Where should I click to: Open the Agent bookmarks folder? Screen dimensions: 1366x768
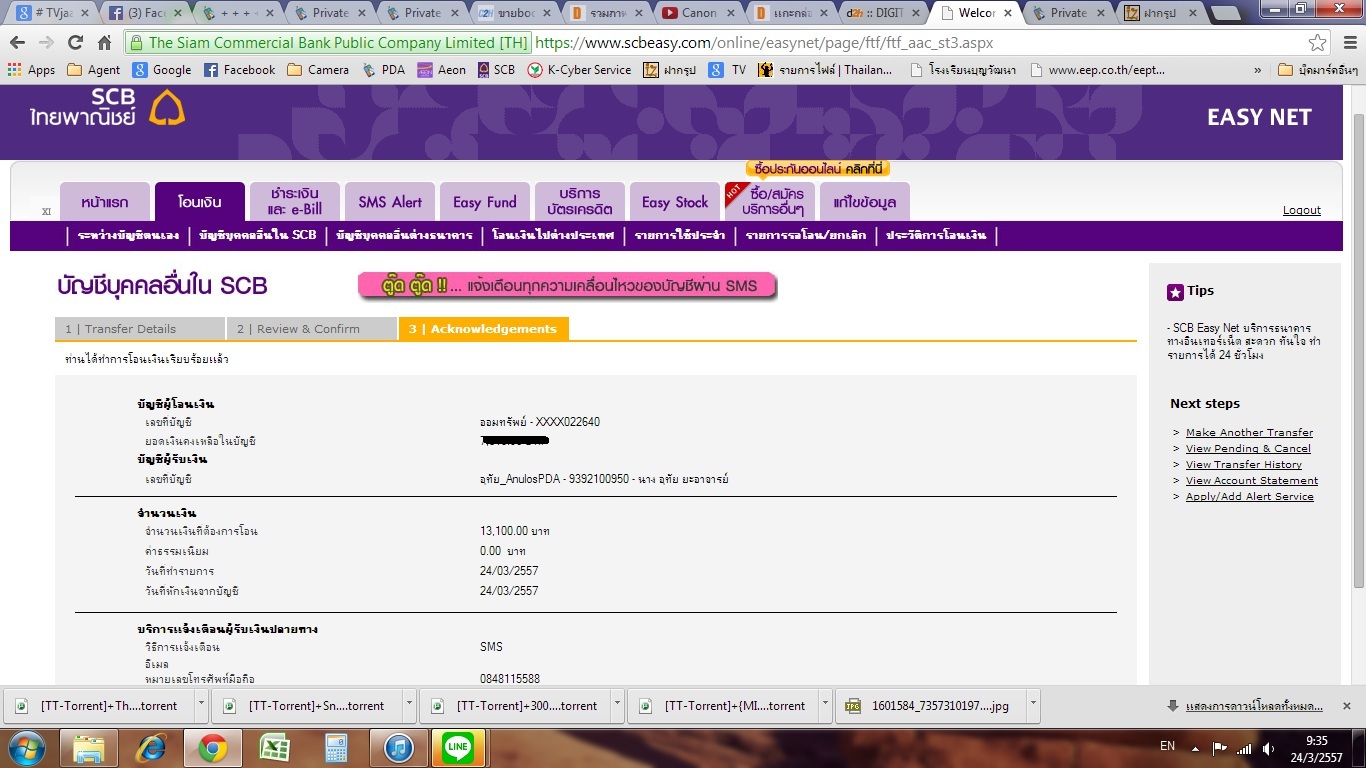93,70
